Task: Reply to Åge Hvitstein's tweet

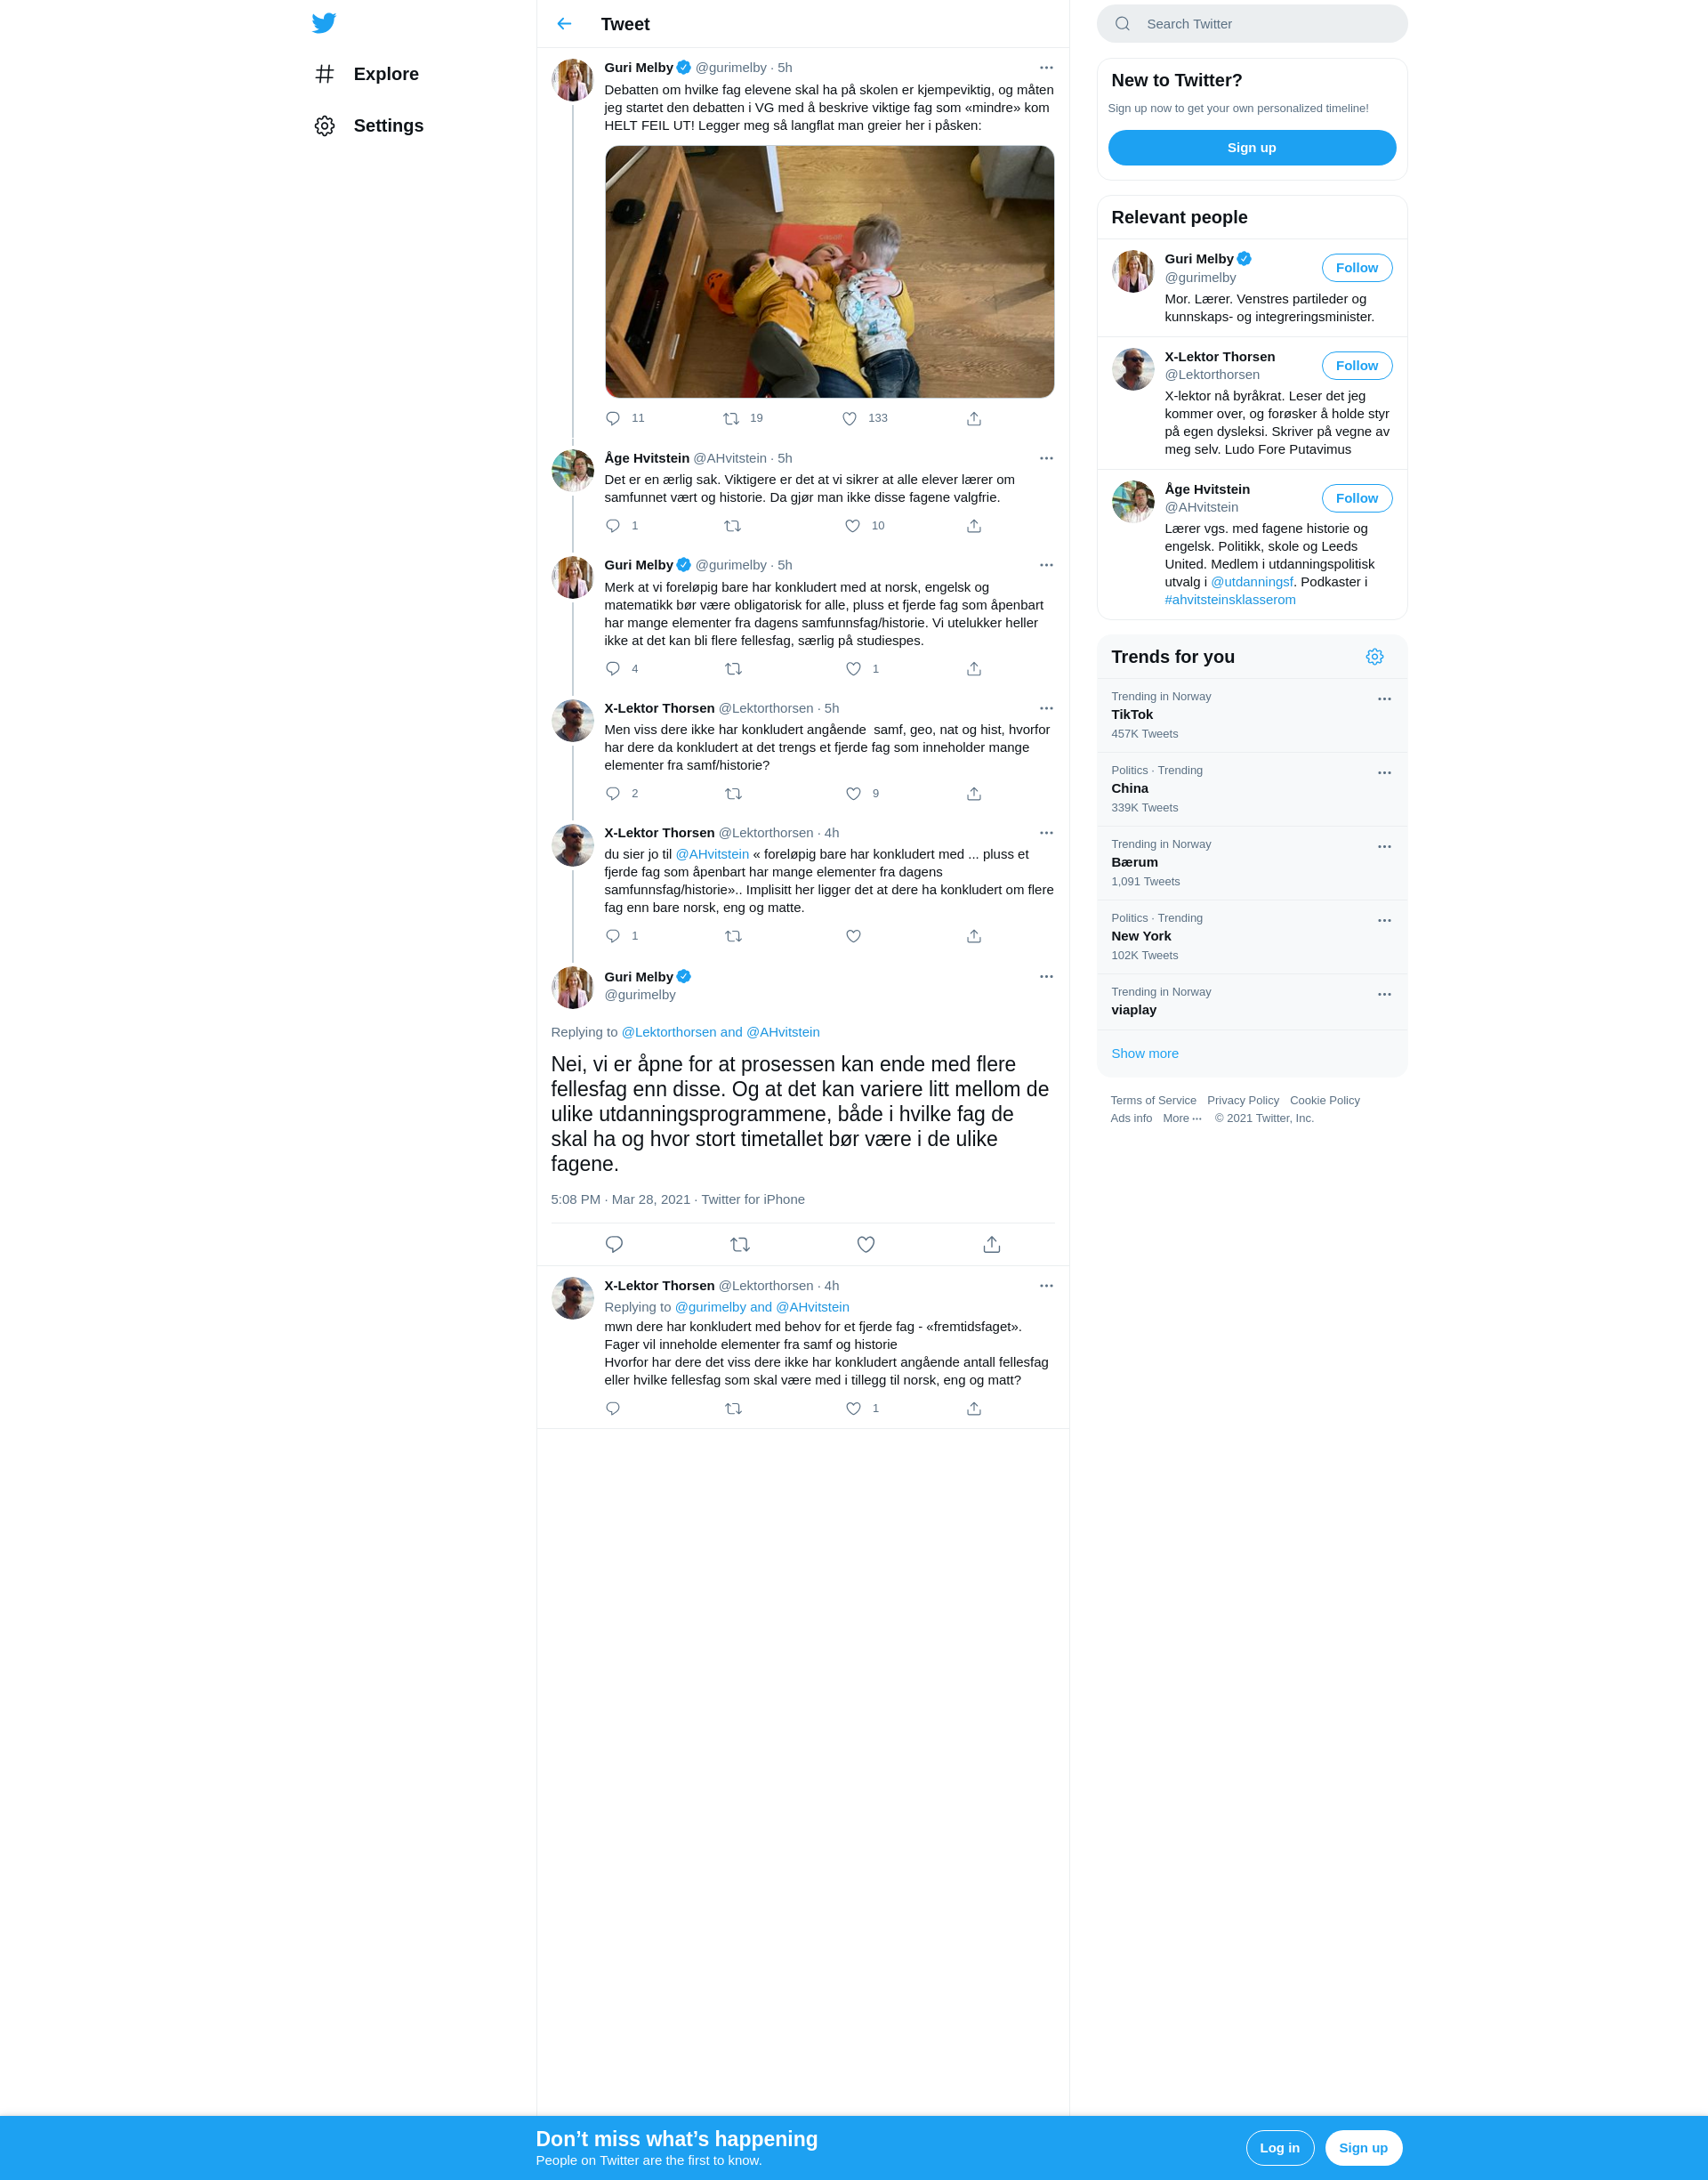Action: pyautogui.click(x=613, y=526)
